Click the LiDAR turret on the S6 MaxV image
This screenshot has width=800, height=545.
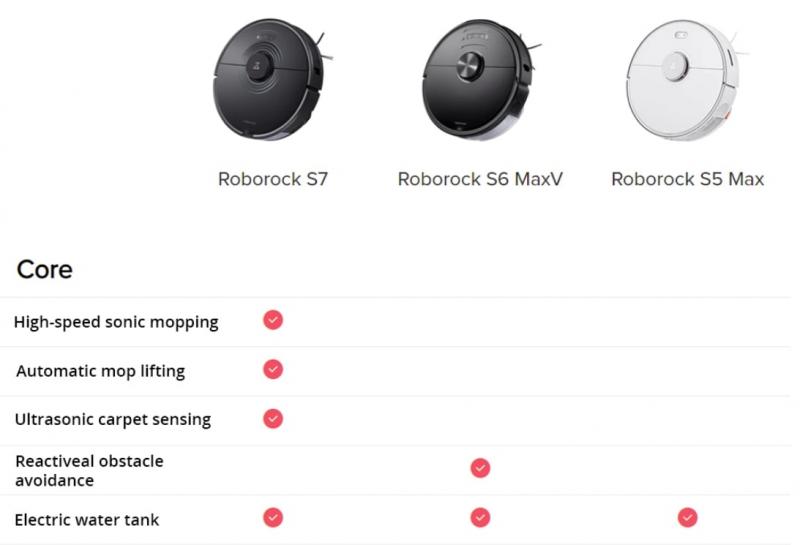point(470,66)
